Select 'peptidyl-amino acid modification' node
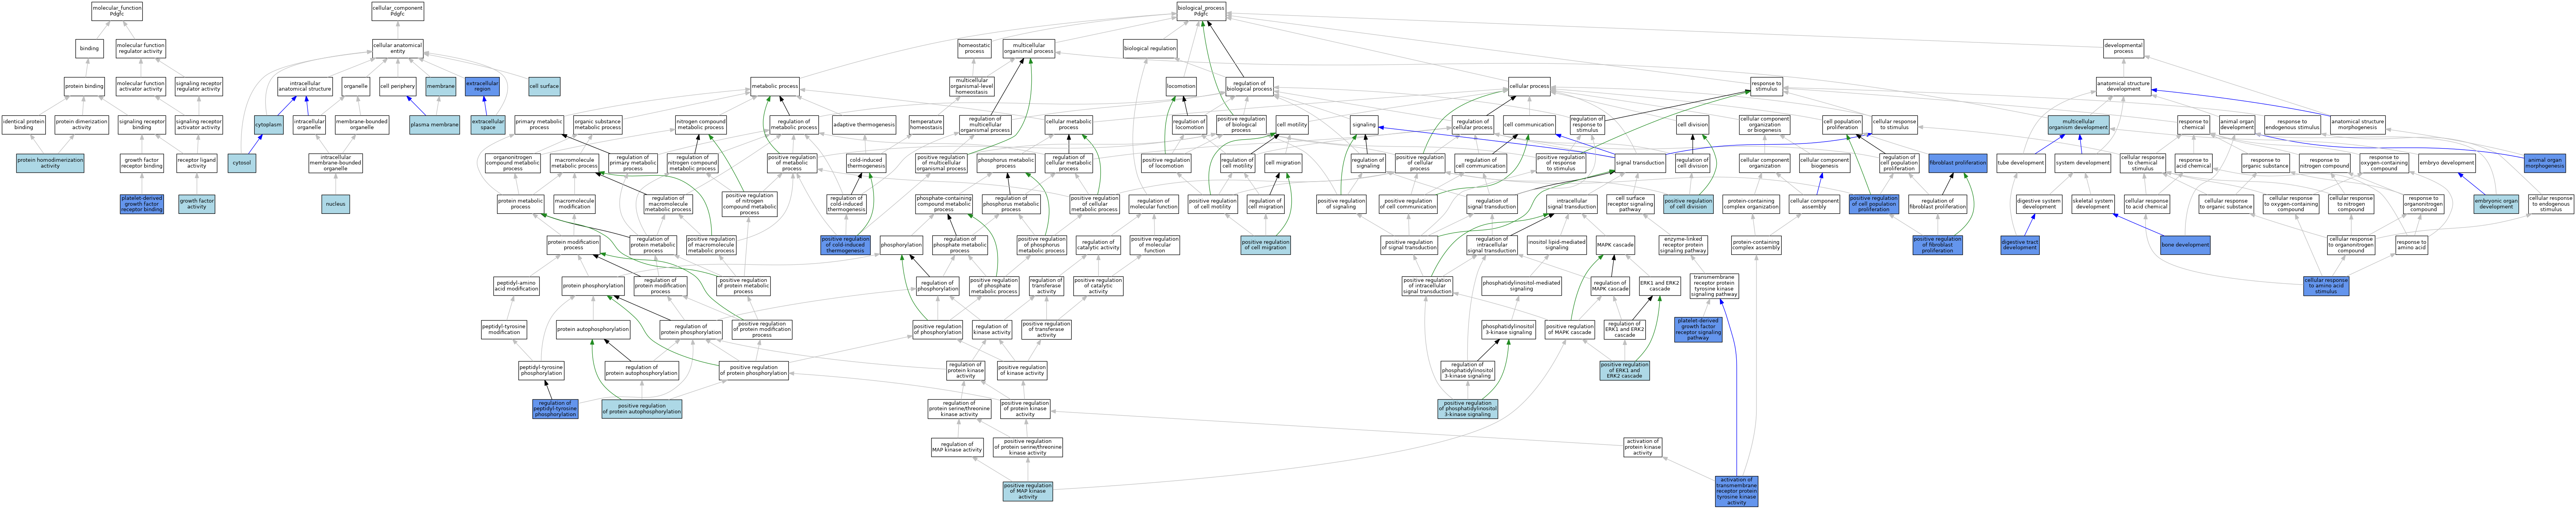Screen dimensions: 2576x509 coord(516,286)
